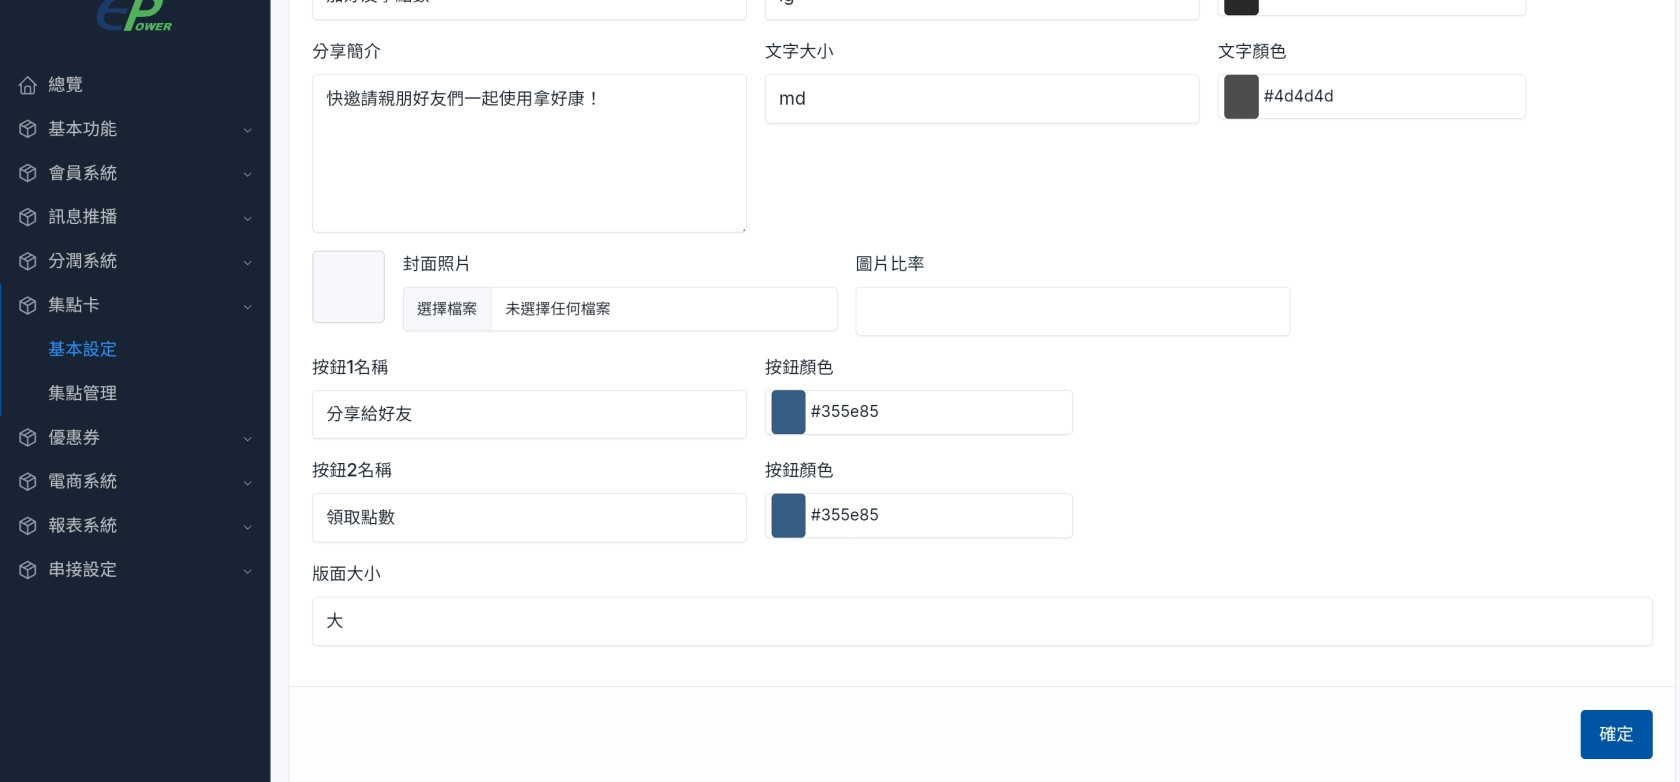The height and width of the screenshot is (782, 1680).
Task: Click the cube icon next to 優惠券
Action: click(x=28, y=437)
